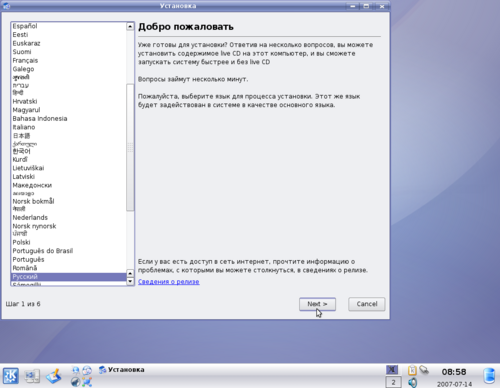Select Galego in the language list
500x388 pixels.
(69, 69)
